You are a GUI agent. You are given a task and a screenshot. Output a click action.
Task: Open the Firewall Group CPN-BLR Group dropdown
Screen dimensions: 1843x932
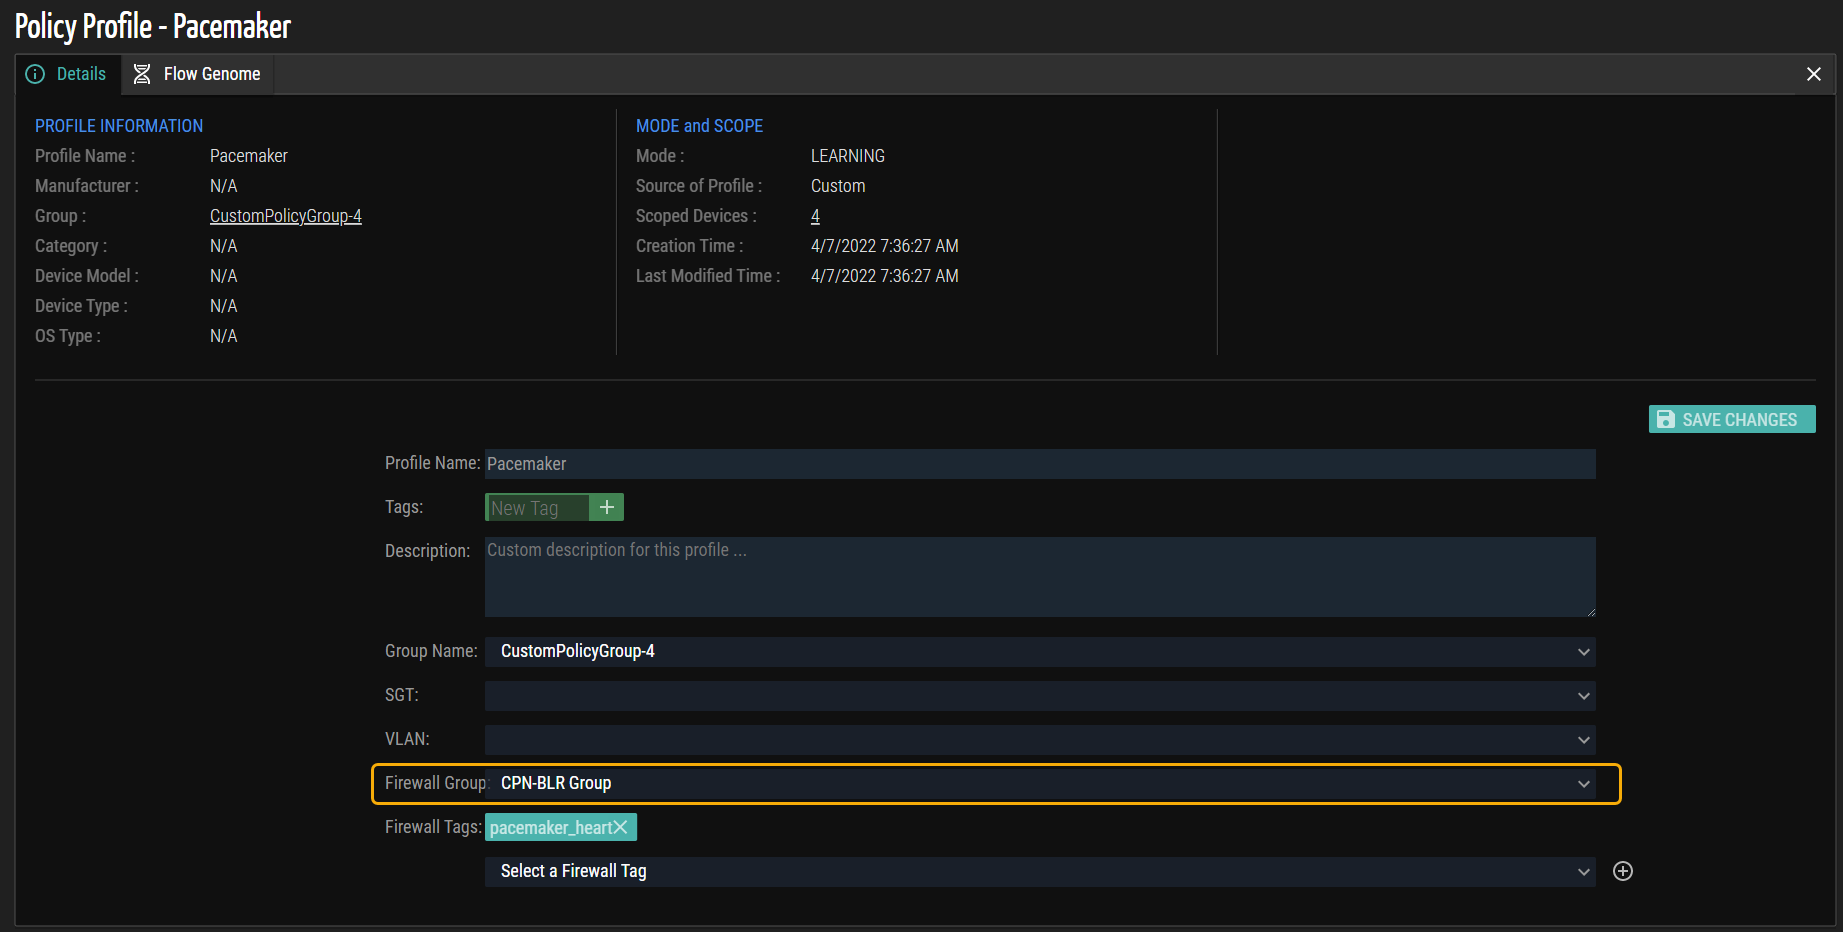click(1039, 784)
